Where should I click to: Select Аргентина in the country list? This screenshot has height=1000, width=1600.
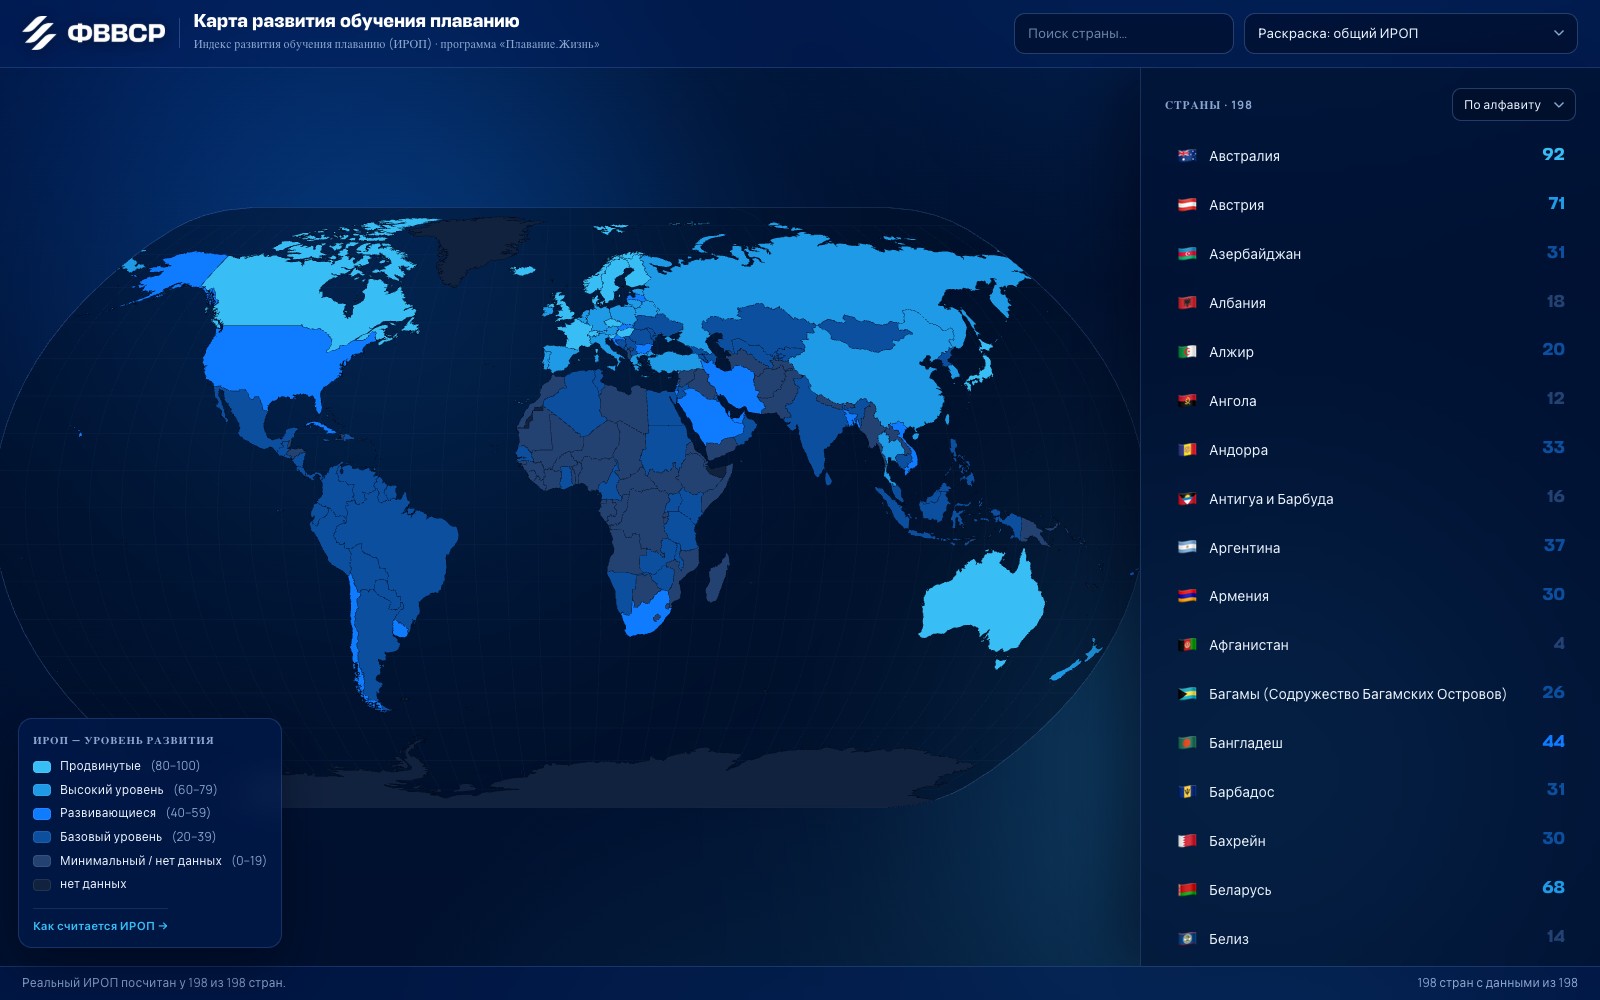1370,547
